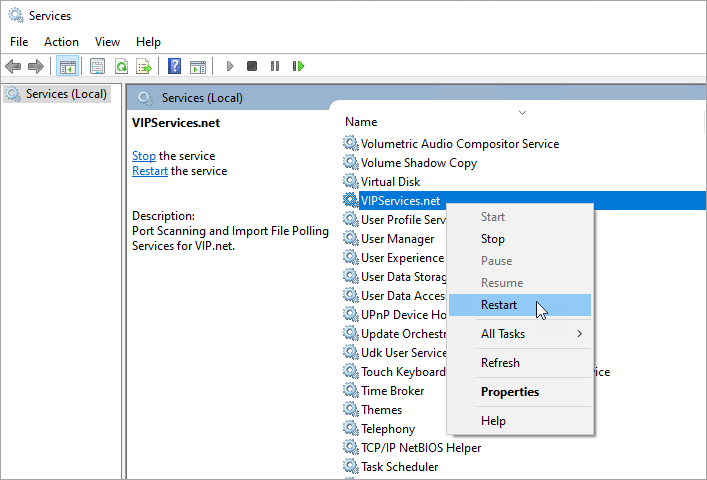This screenshot has width=707, height=480.
Task: Select the Virtual Disk service
Action: click(390, 181)
